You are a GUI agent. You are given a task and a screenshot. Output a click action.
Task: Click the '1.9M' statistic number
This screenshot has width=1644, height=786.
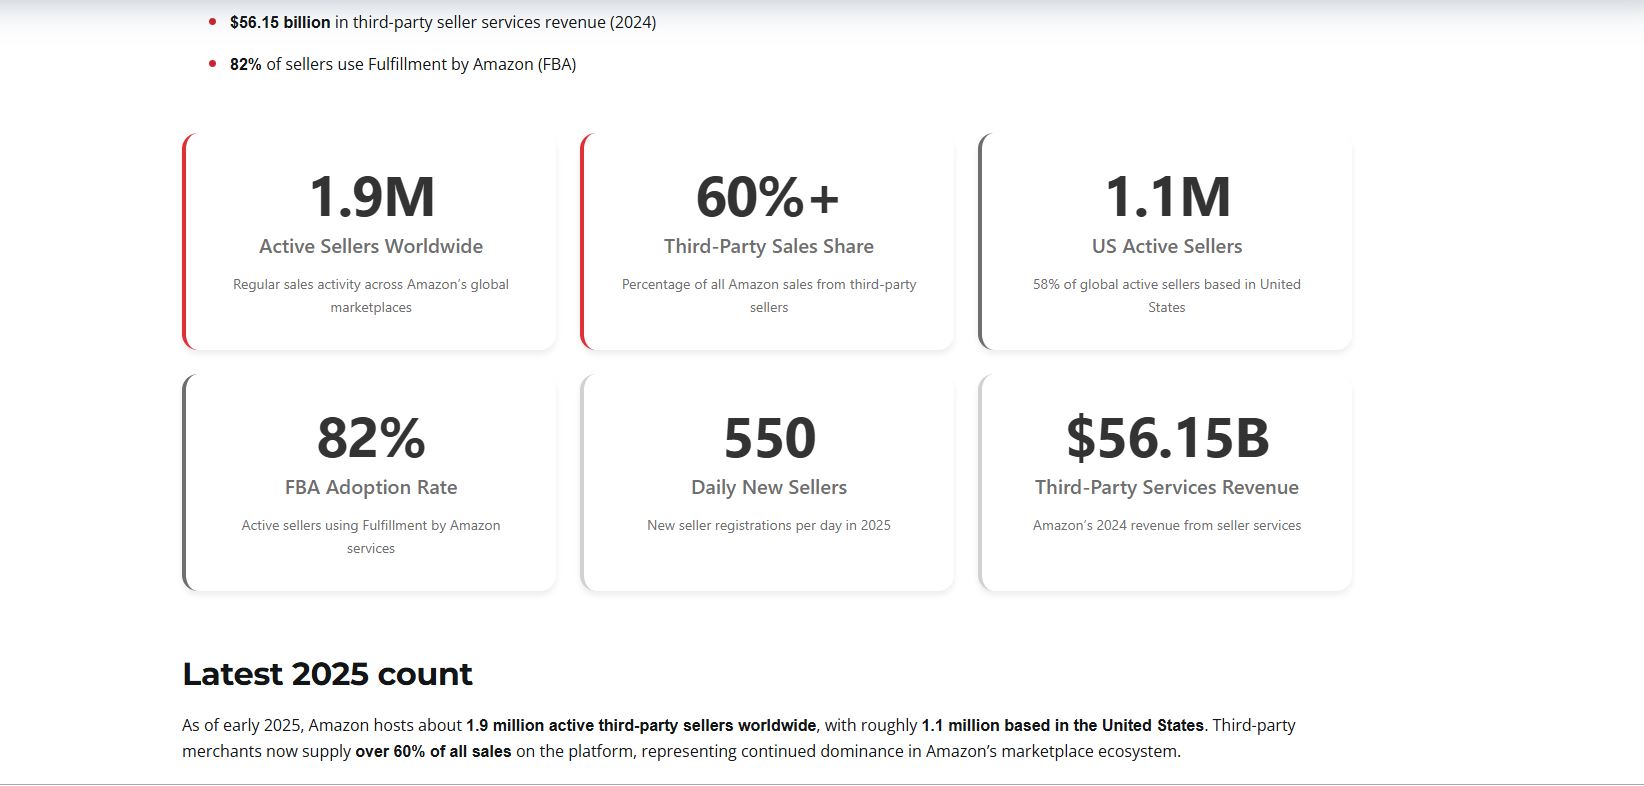[371, 197]
